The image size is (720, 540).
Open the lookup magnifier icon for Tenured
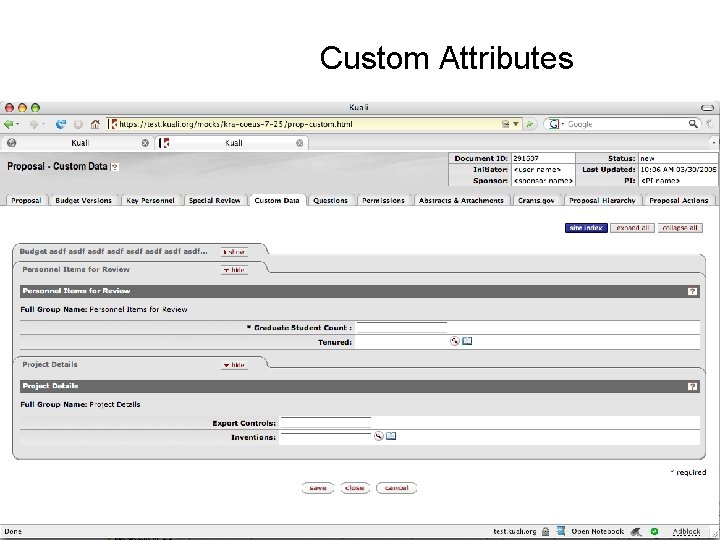point(455,341)
